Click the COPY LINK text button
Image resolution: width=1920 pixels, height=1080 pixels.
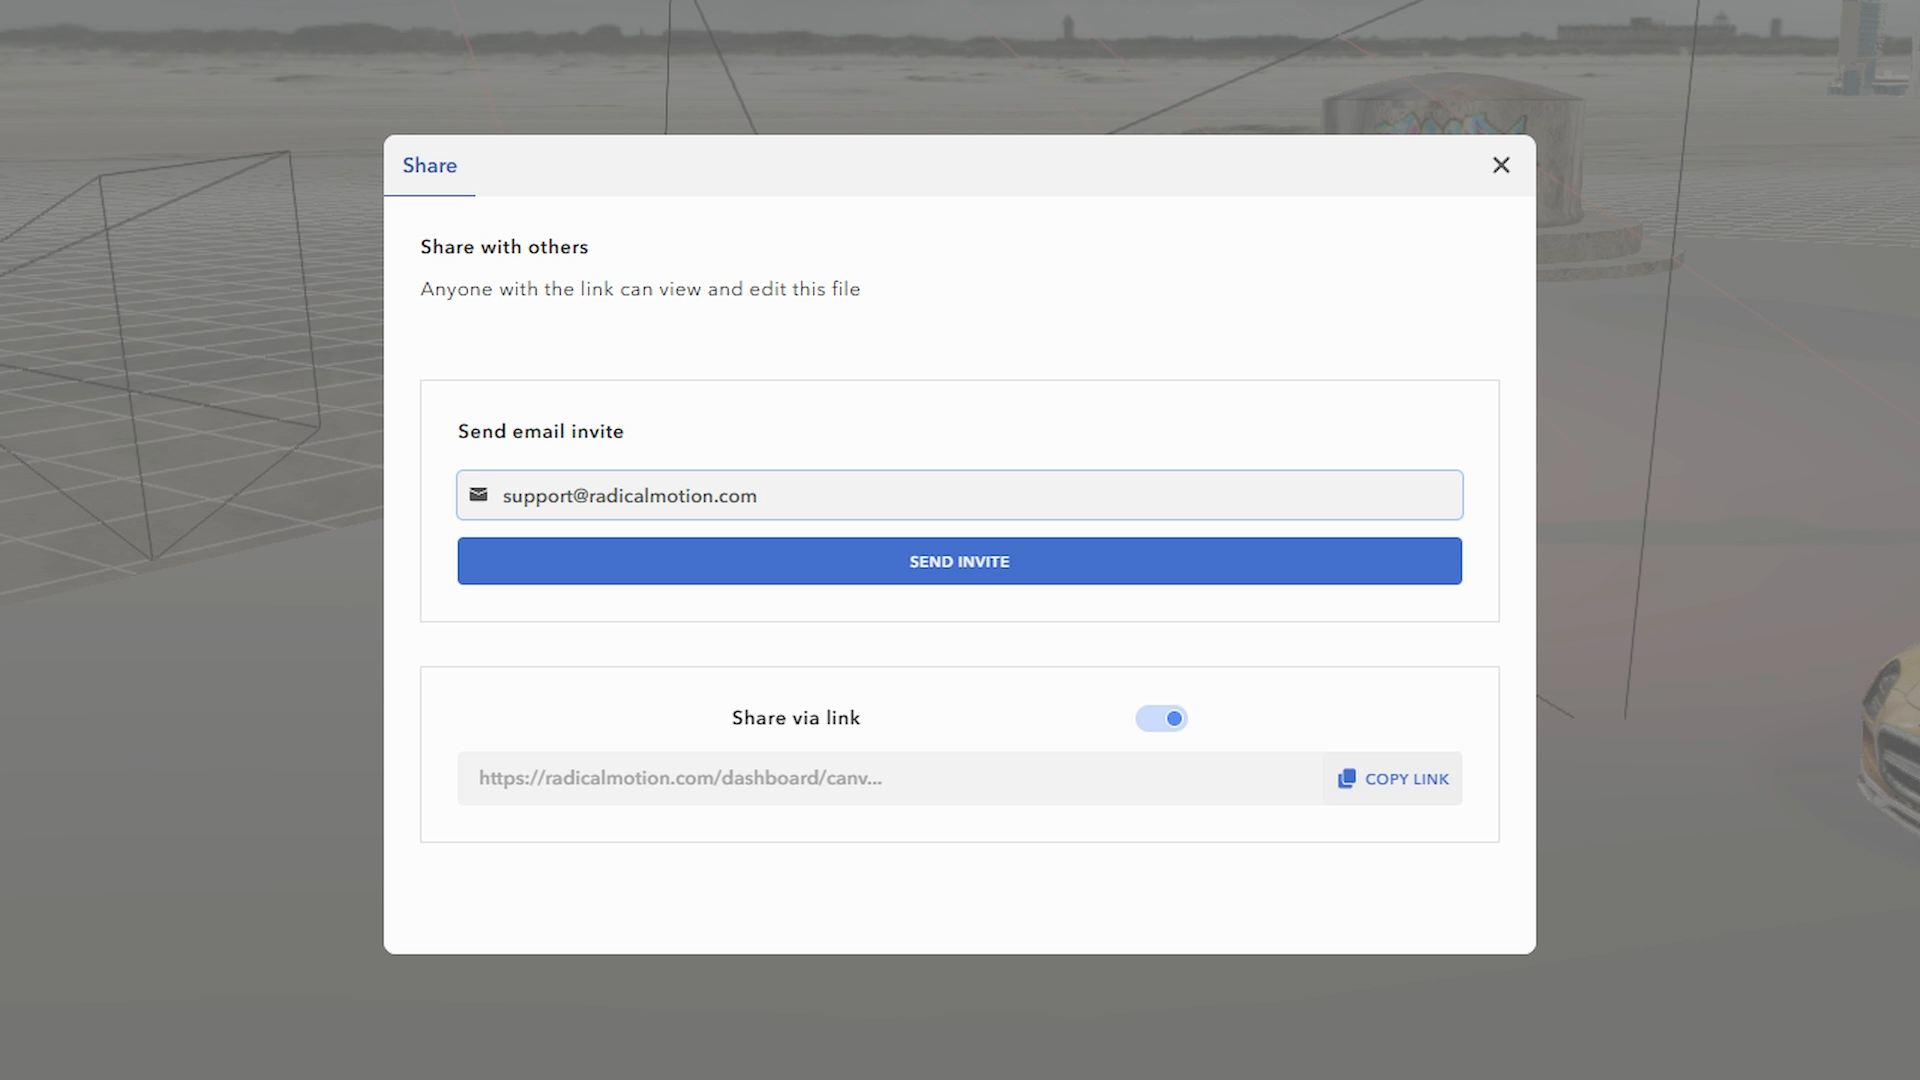click(x=1406, y=779)
